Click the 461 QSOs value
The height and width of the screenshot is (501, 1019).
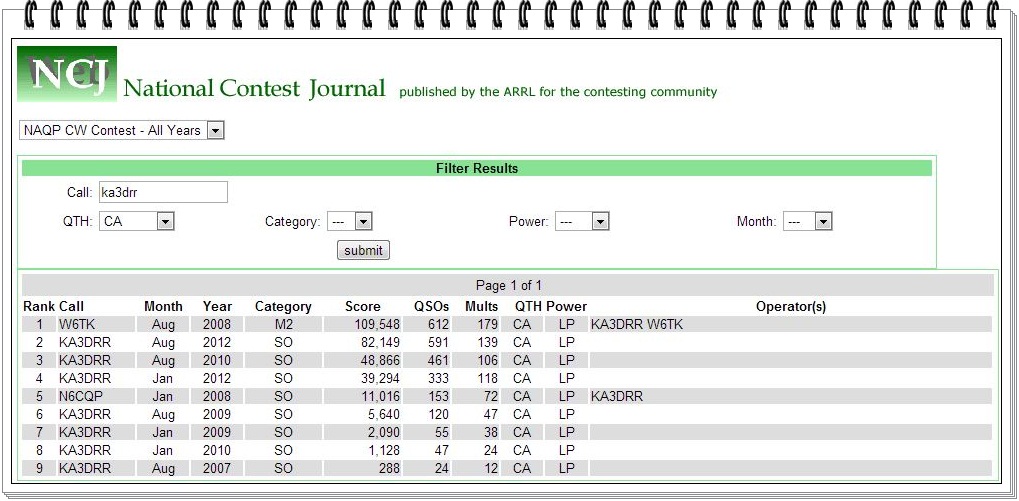tap(438, 360)
